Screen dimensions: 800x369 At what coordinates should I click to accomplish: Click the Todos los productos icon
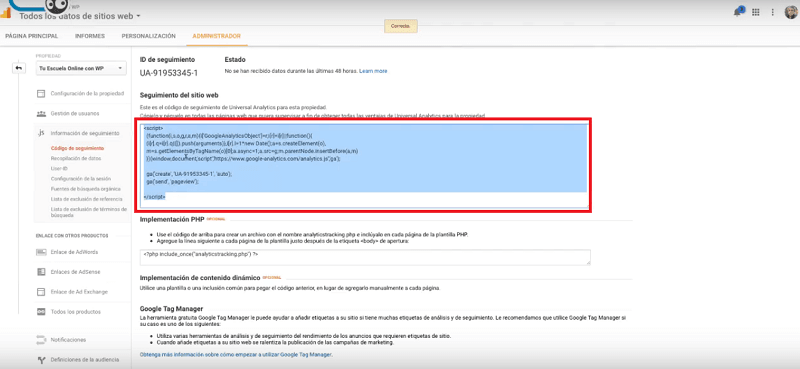point(41,312)
